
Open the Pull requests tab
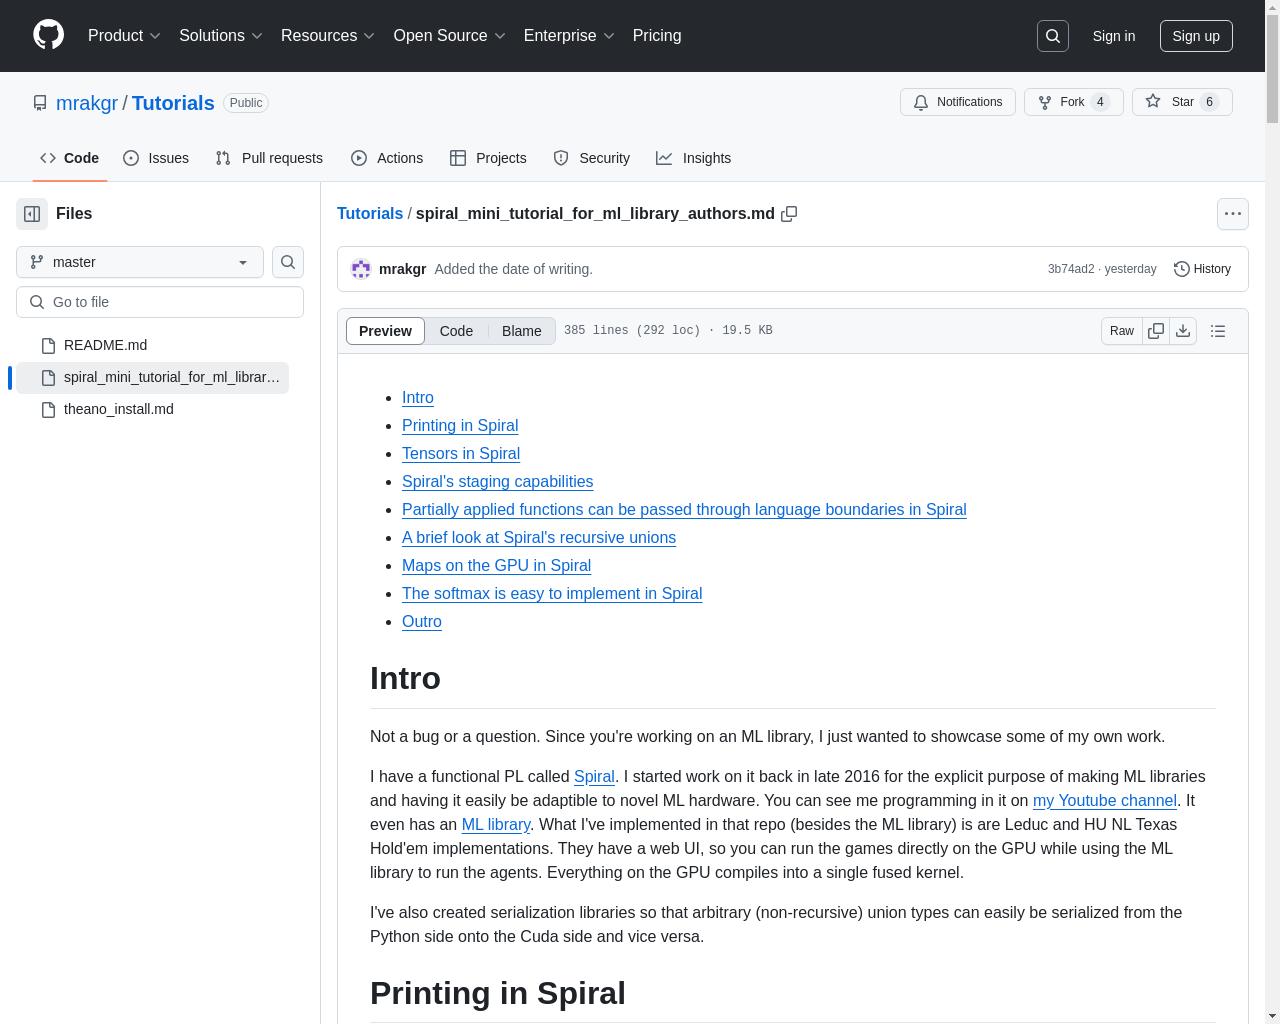click(269, 158)
